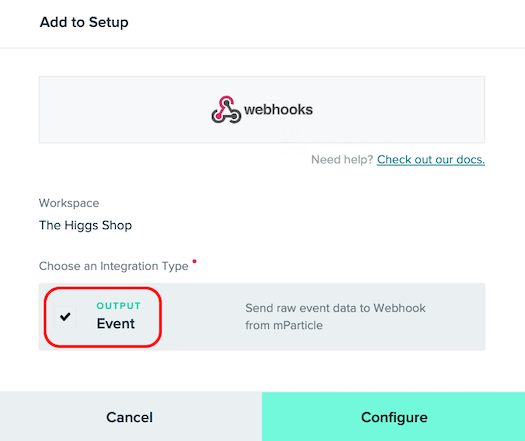Click the Add to Setup heading
The width and height of the screenshot is (525, 441).
[84, 22]
